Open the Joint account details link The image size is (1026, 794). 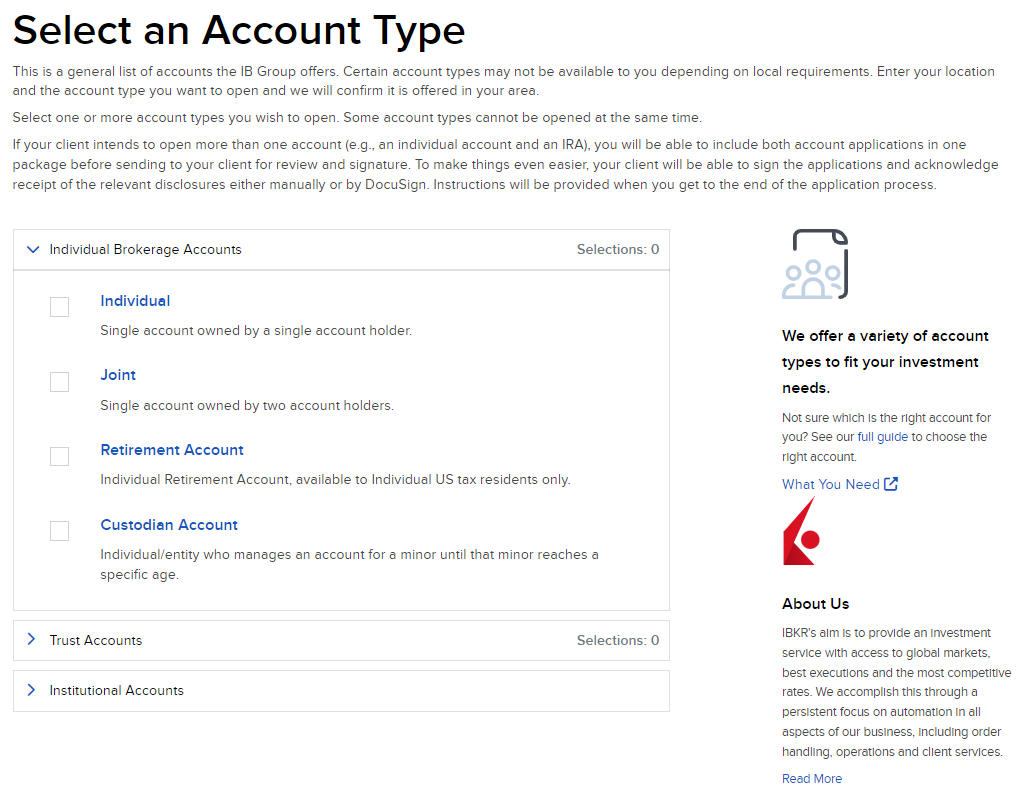pyautogui.click(x=118, y=375)
